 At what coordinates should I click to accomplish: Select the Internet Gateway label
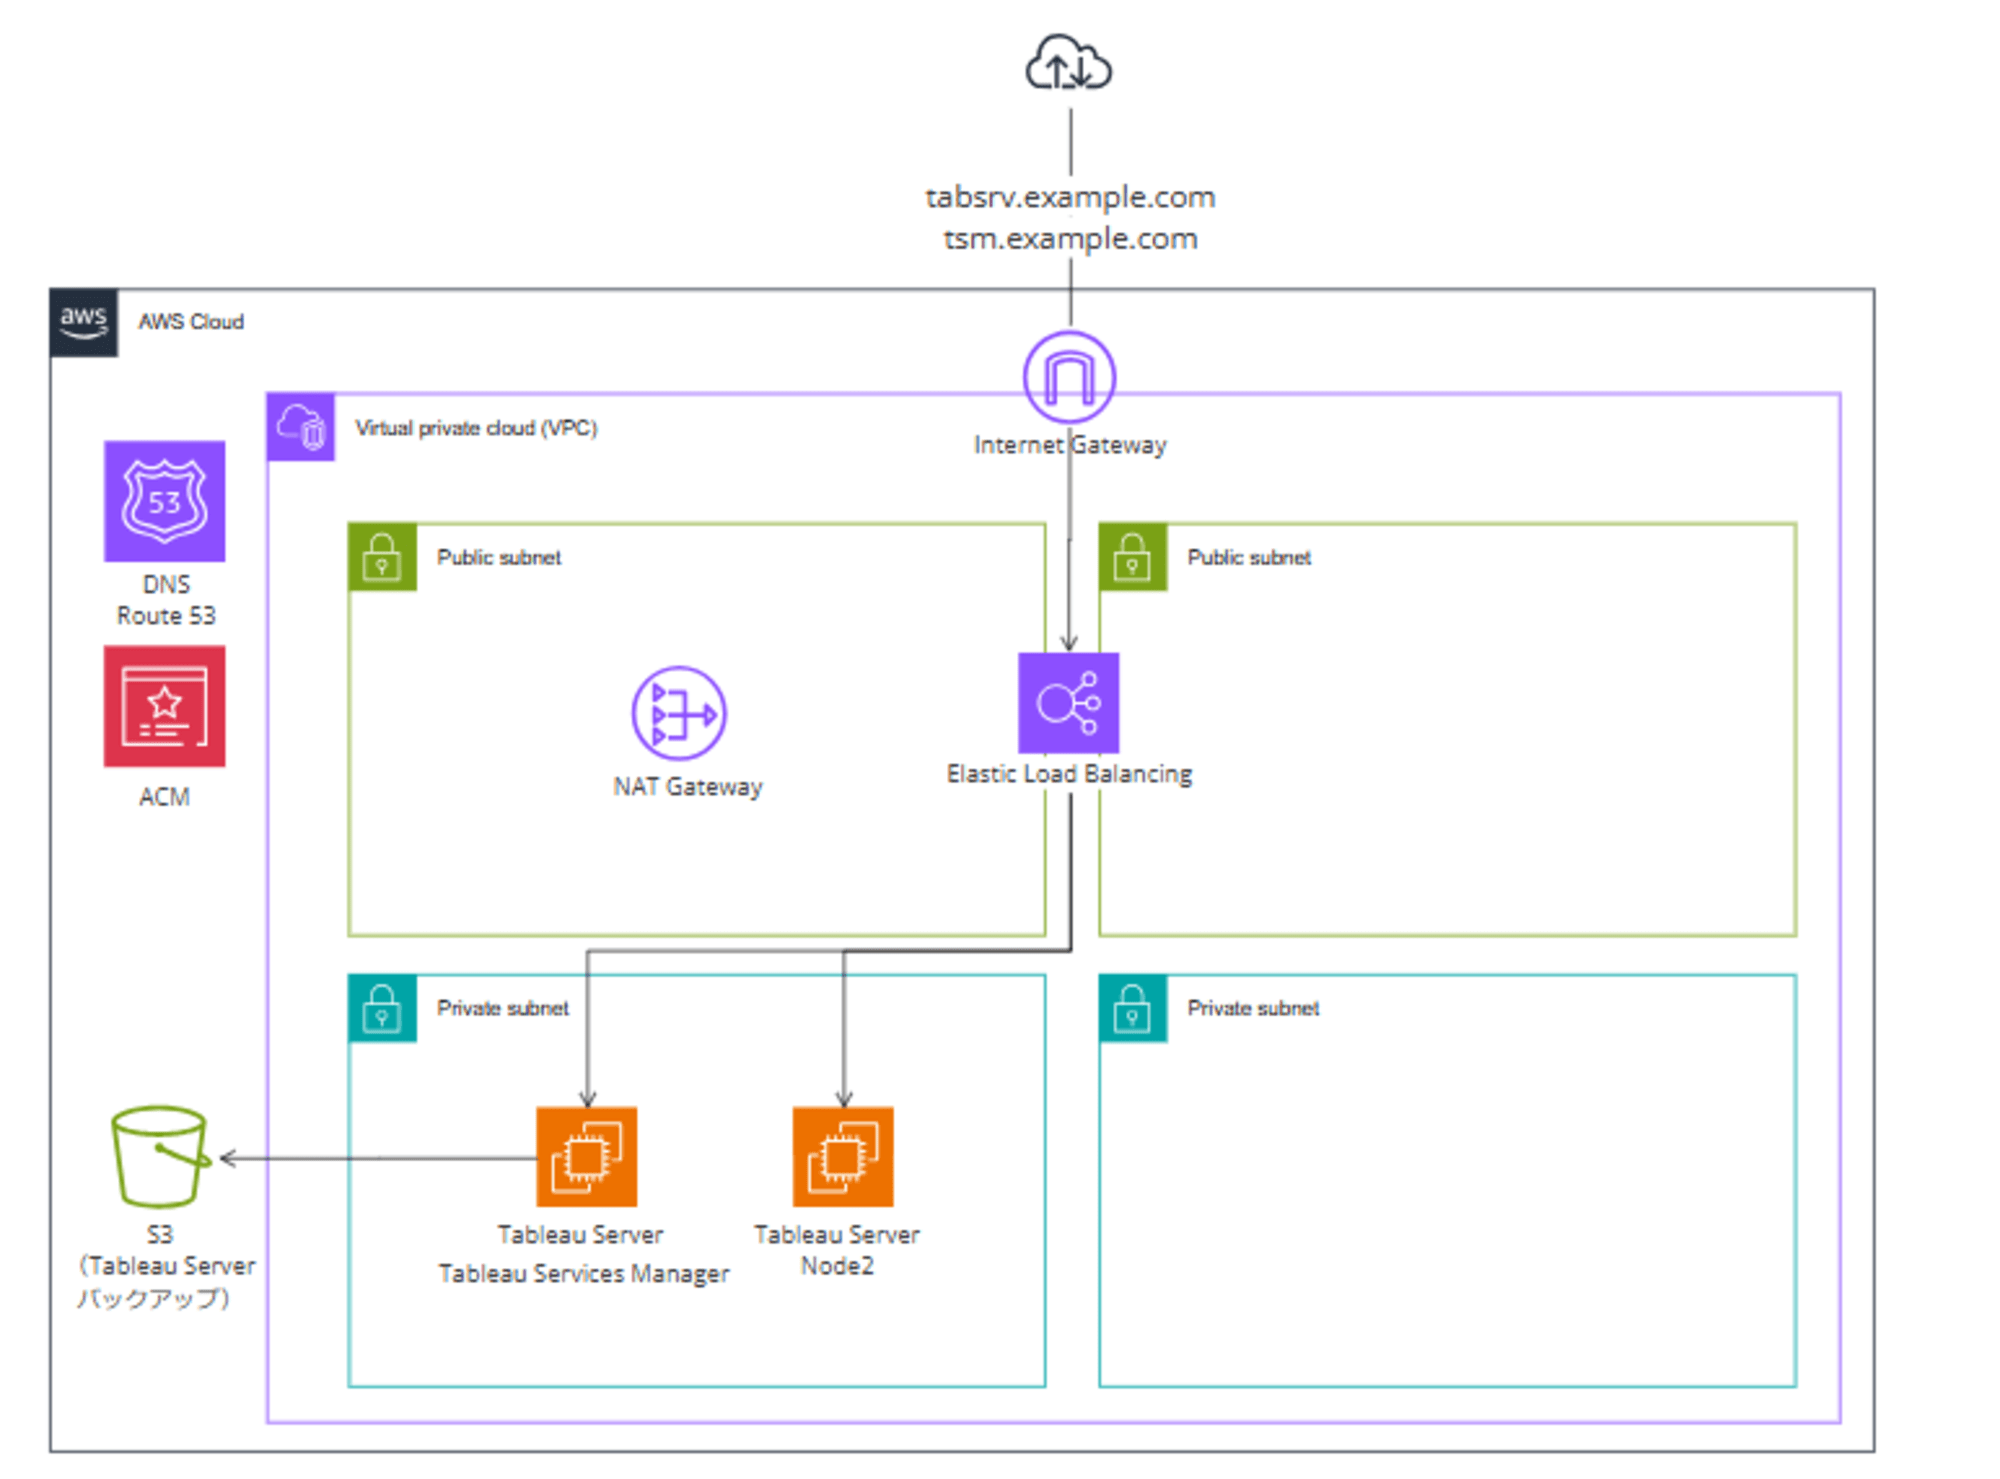(1070, 445)
